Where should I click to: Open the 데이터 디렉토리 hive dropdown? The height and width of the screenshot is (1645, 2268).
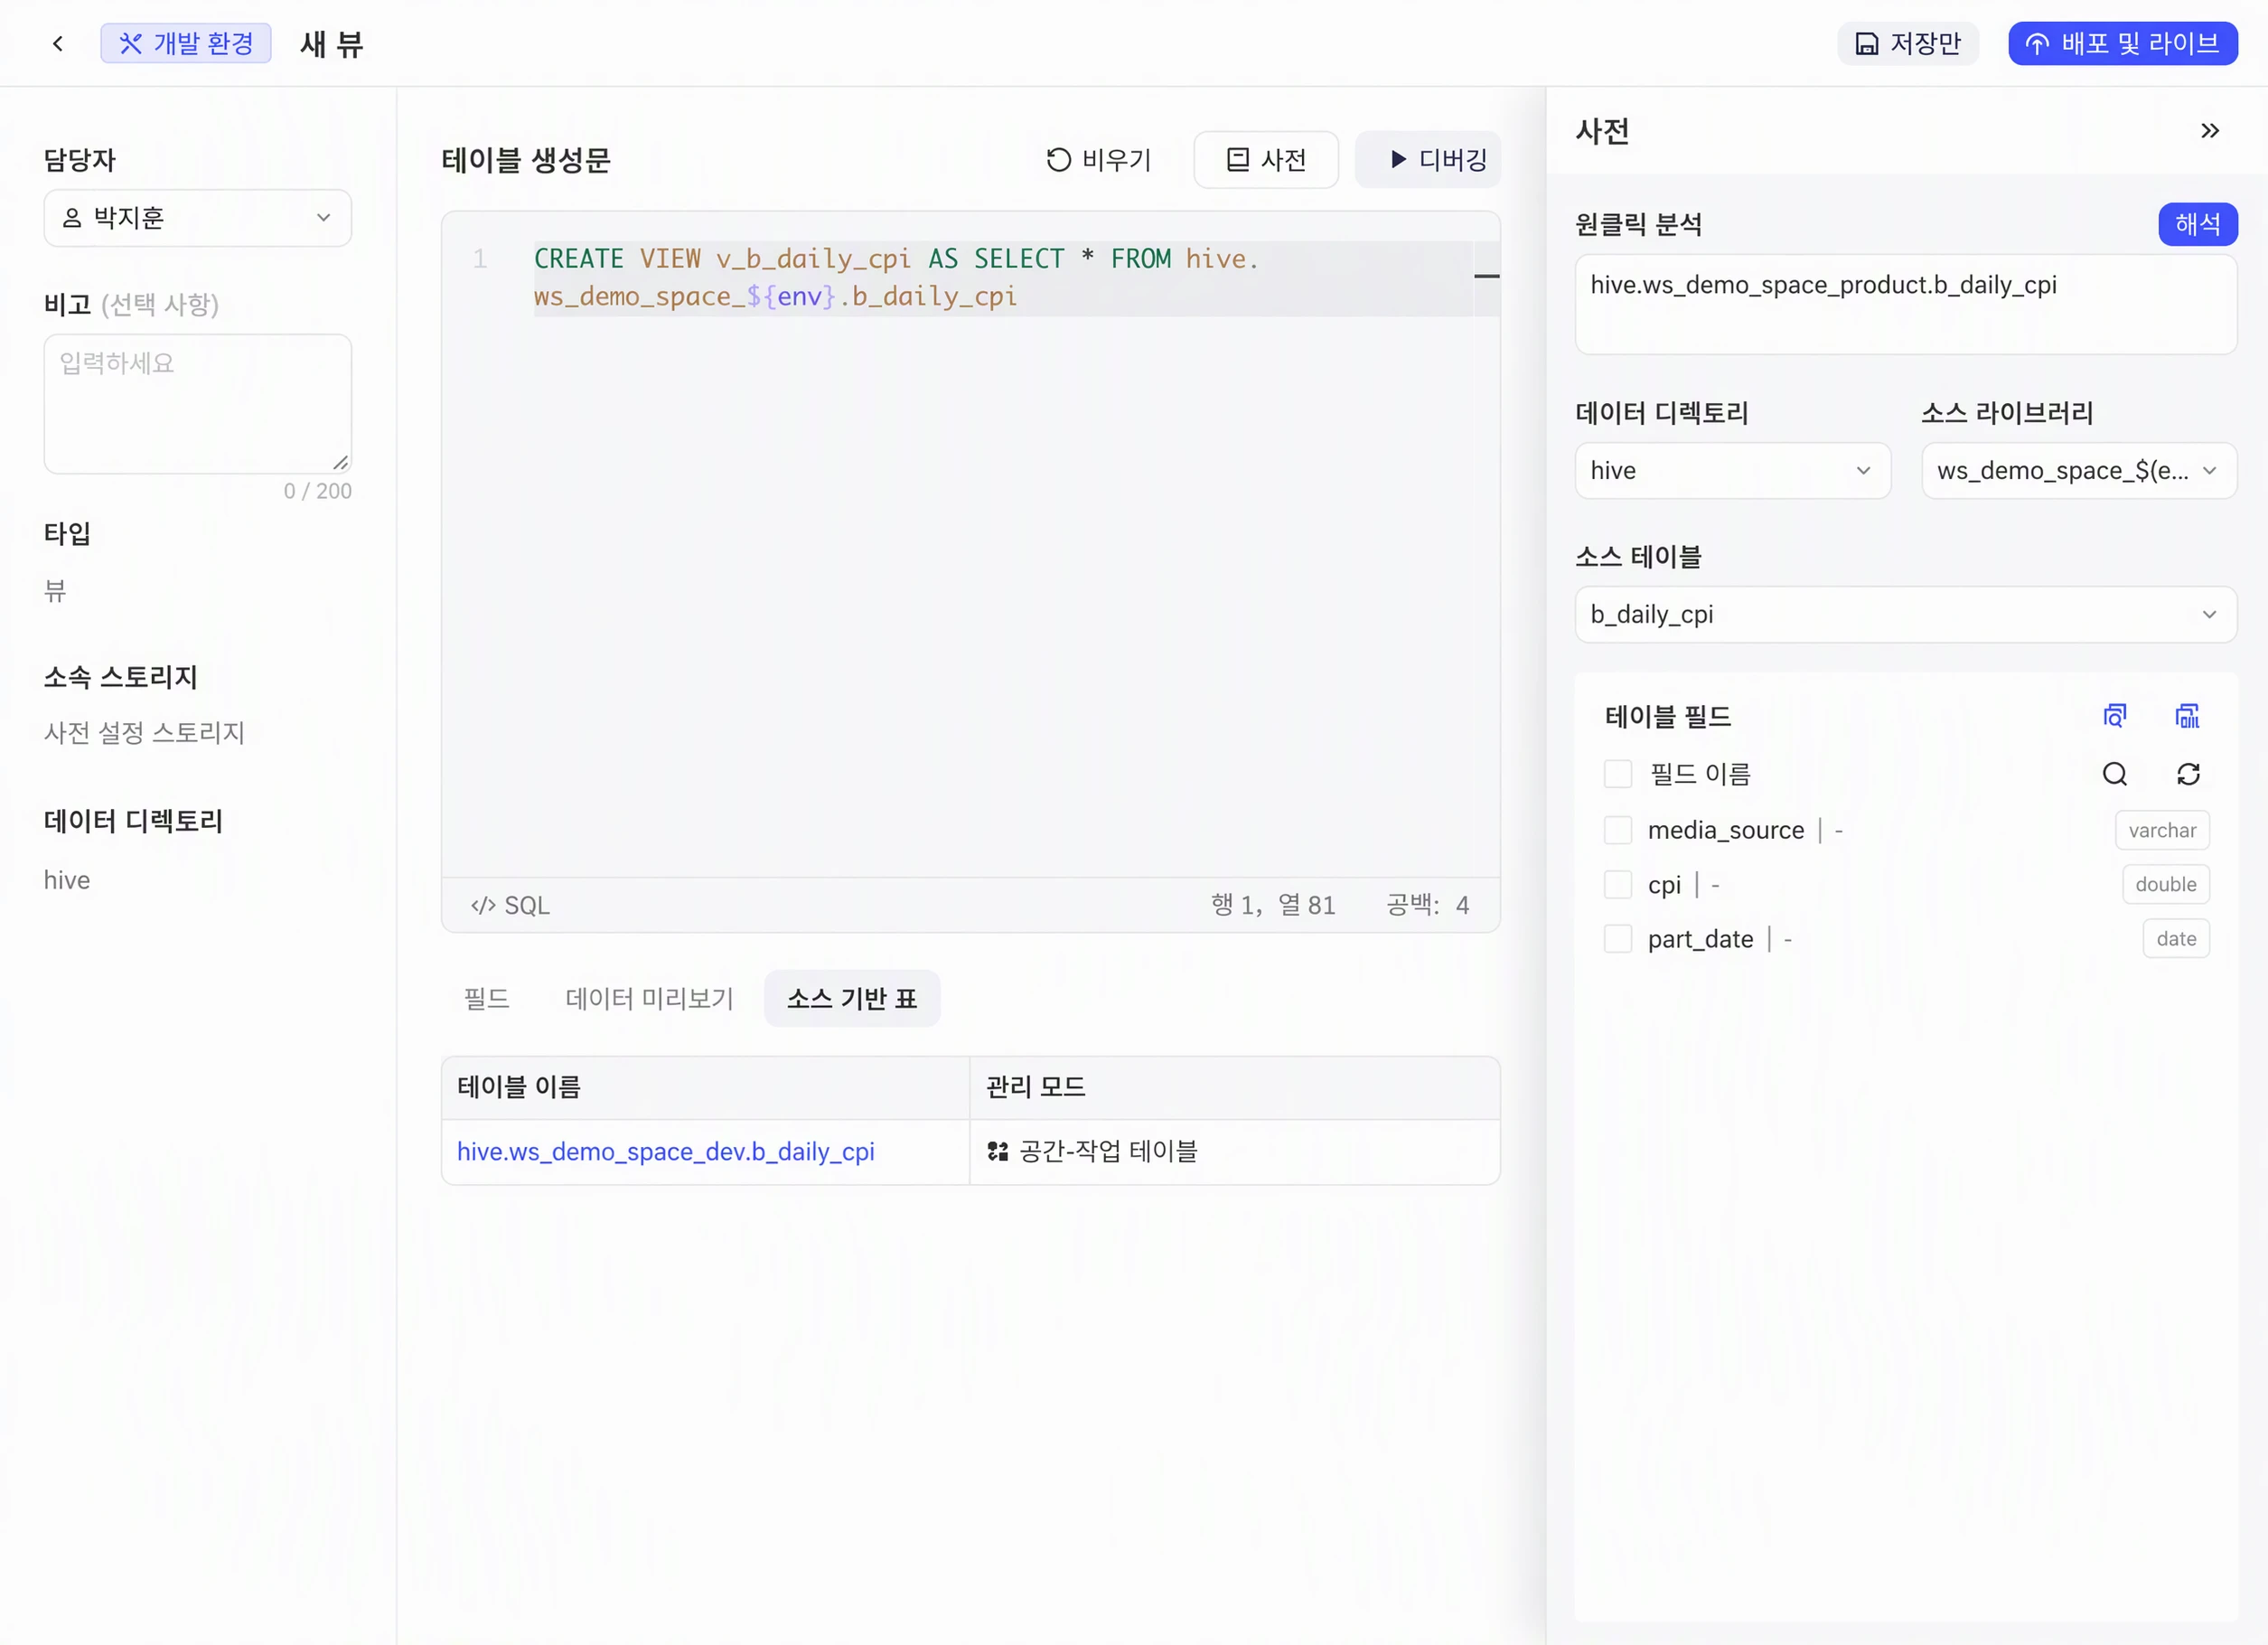(x=1733, y=471)
